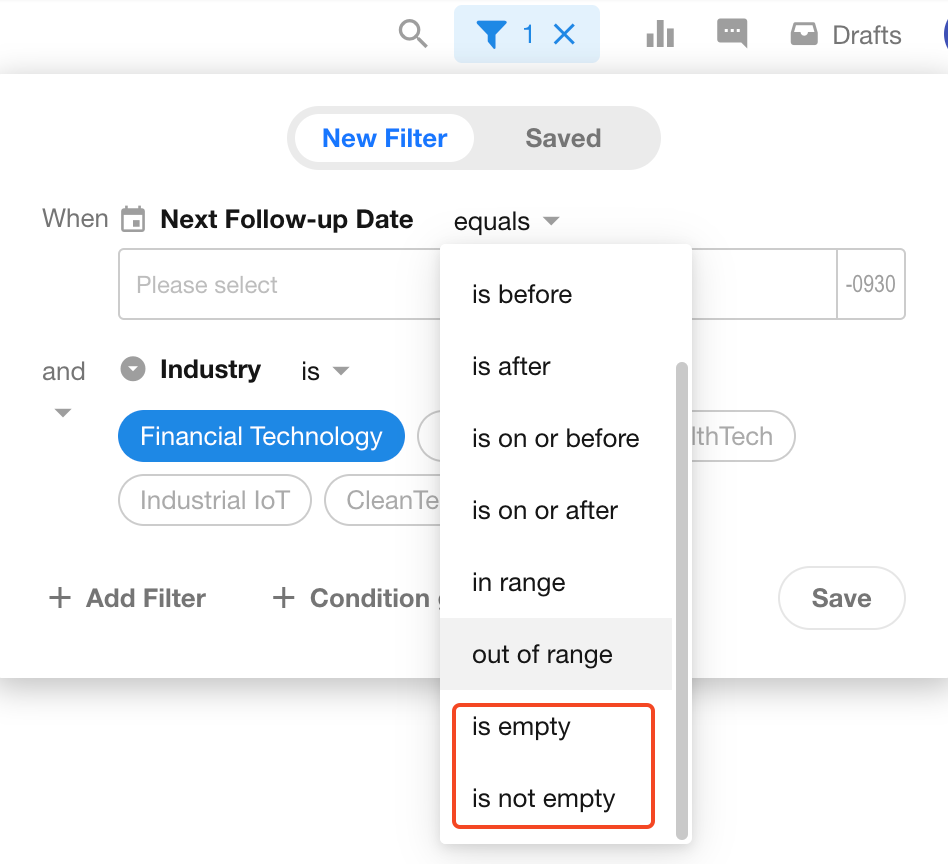Switch to the Saved tab
Viewport: 948px width, 864px height.
tap(563, 138)
